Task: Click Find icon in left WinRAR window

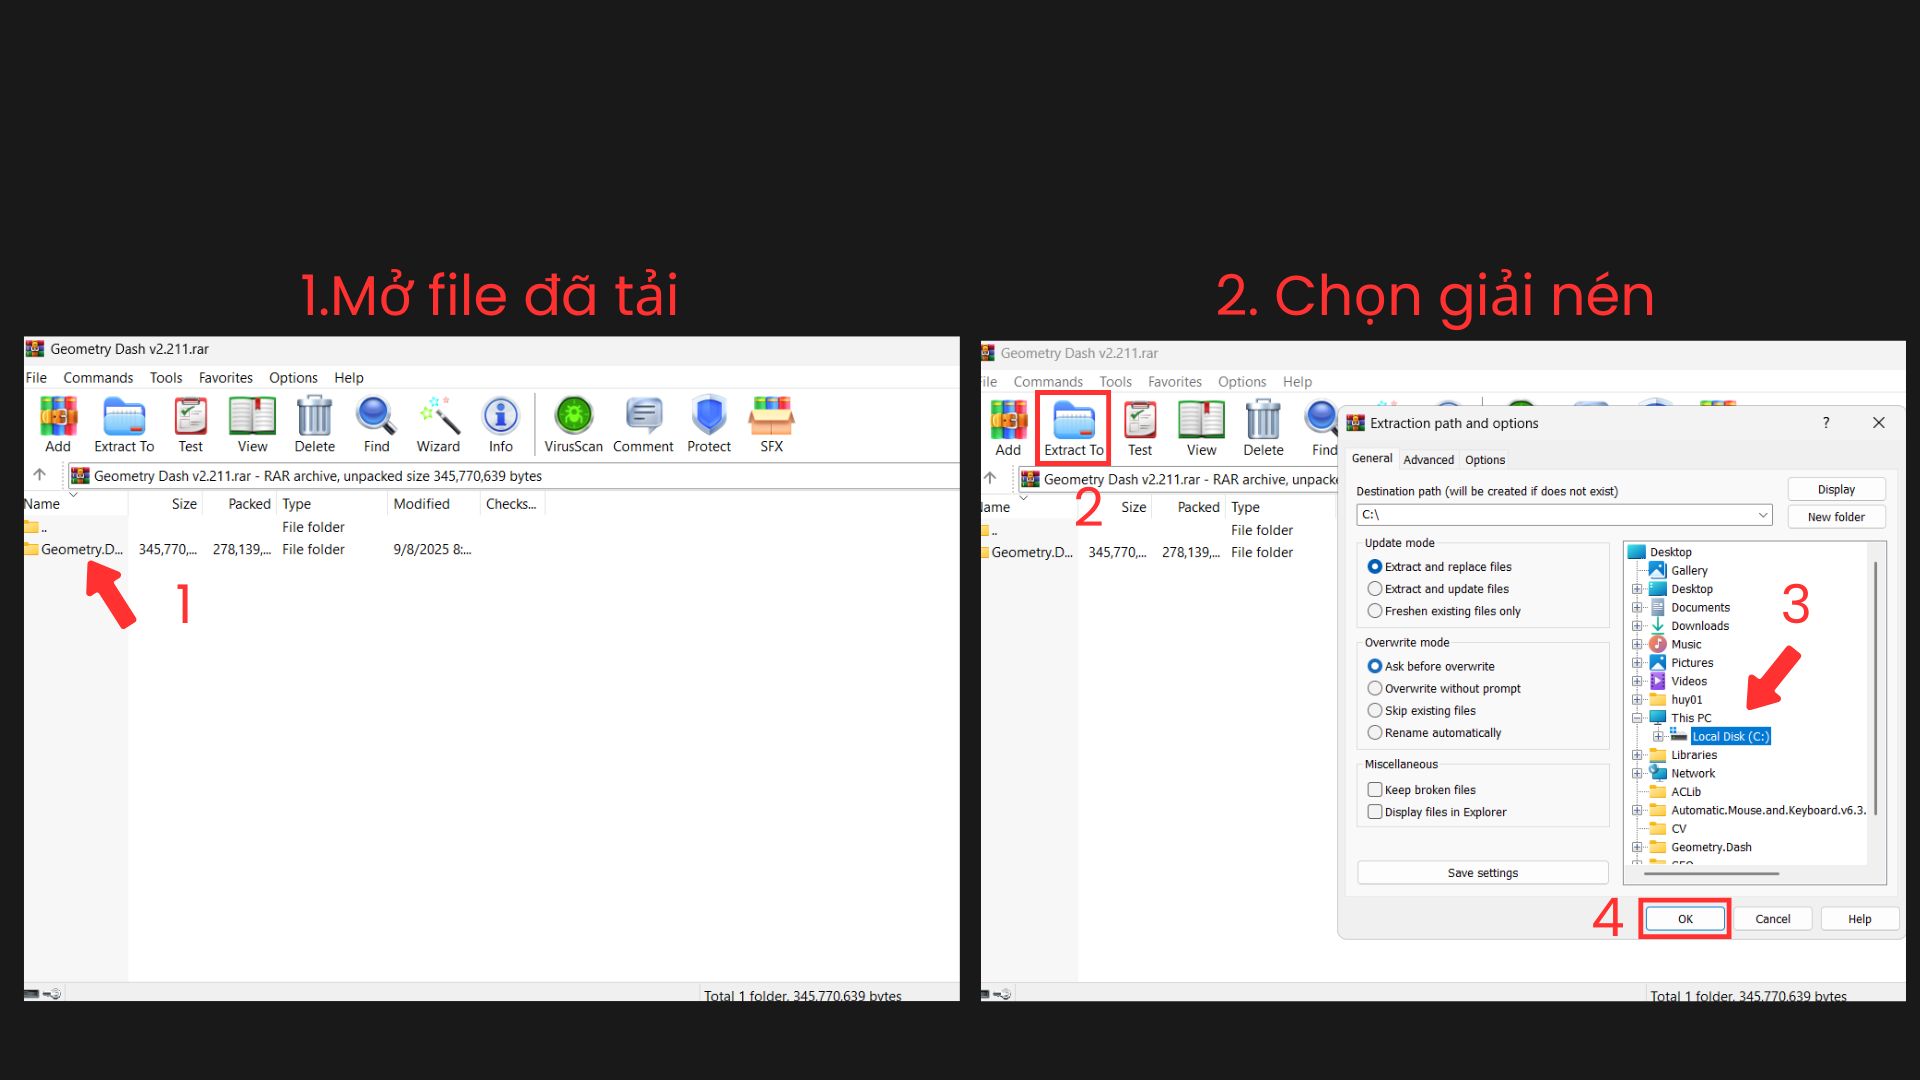Action: point(376,424)
